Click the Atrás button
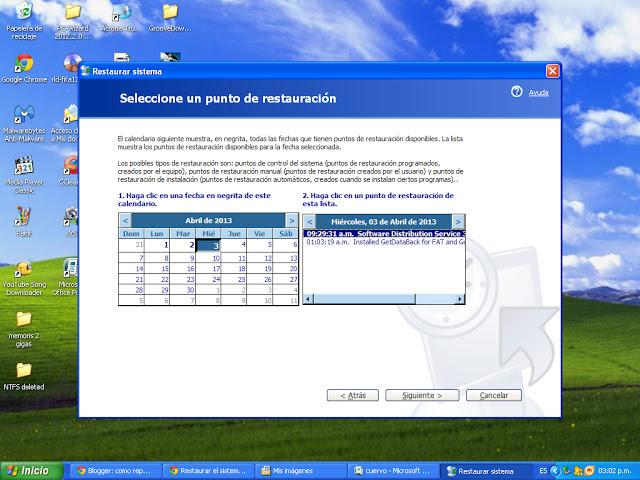This screenshot has height=480, width=640. 353,395
